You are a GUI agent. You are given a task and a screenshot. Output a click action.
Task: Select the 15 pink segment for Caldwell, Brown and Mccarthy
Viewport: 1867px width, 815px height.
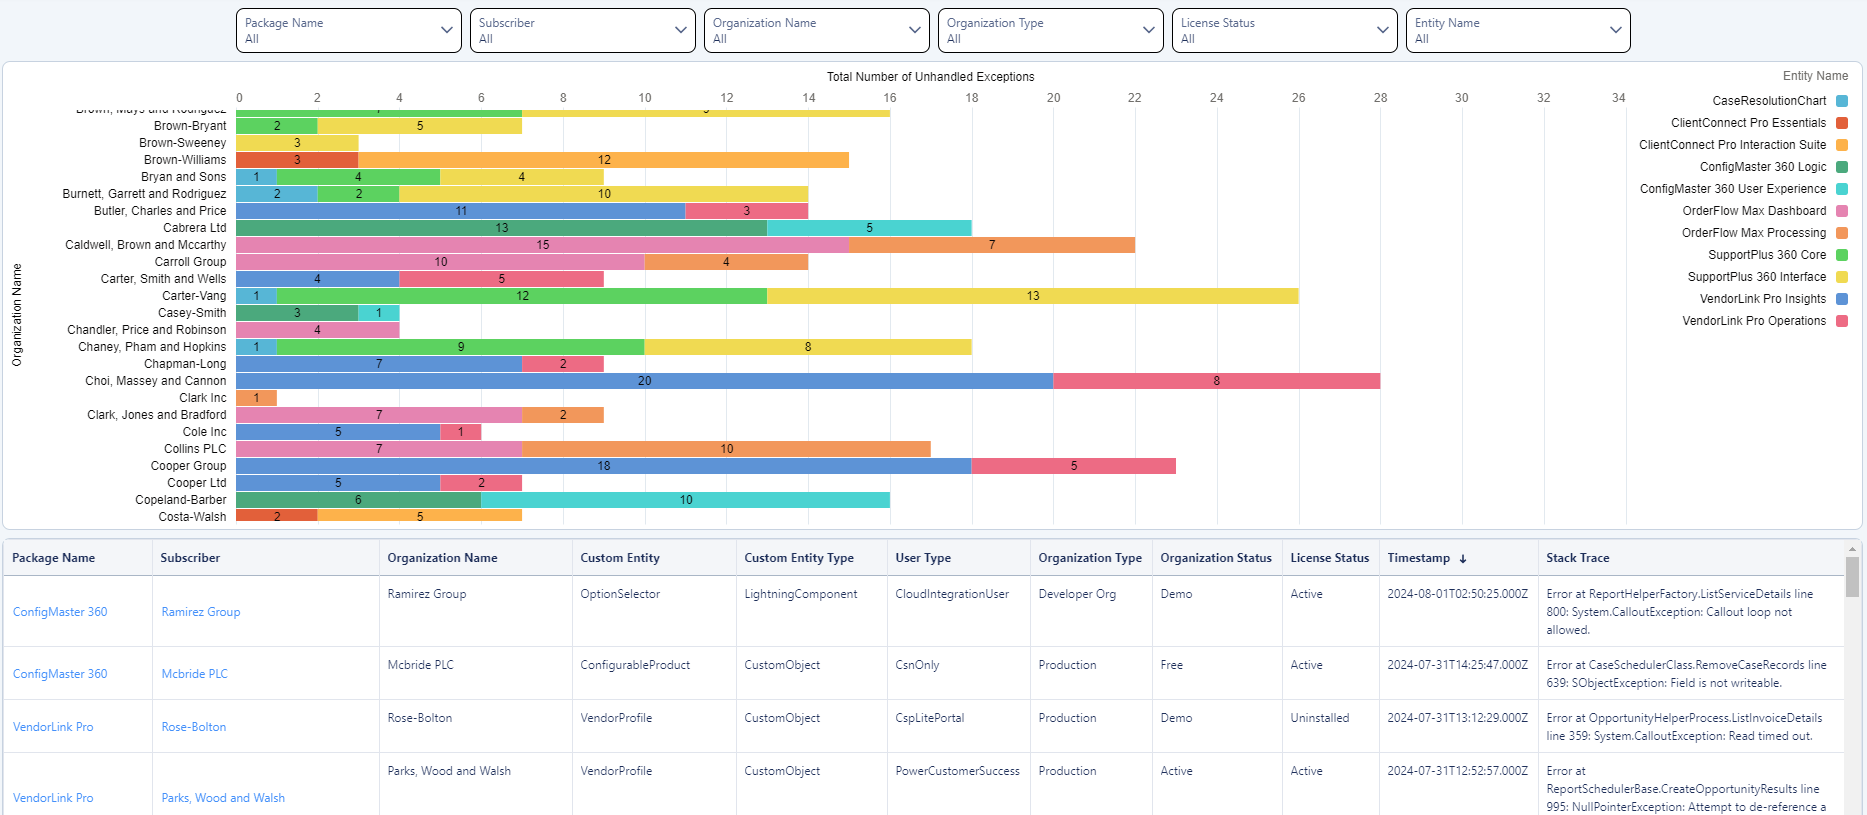[x=542, y=245]
